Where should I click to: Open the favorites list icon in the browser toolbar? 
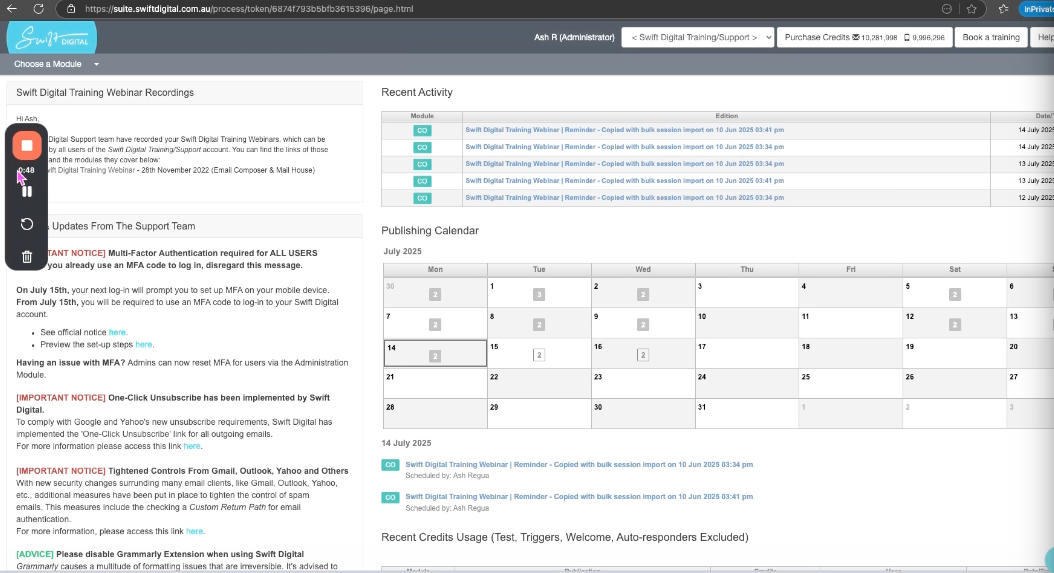[1004, 9]
